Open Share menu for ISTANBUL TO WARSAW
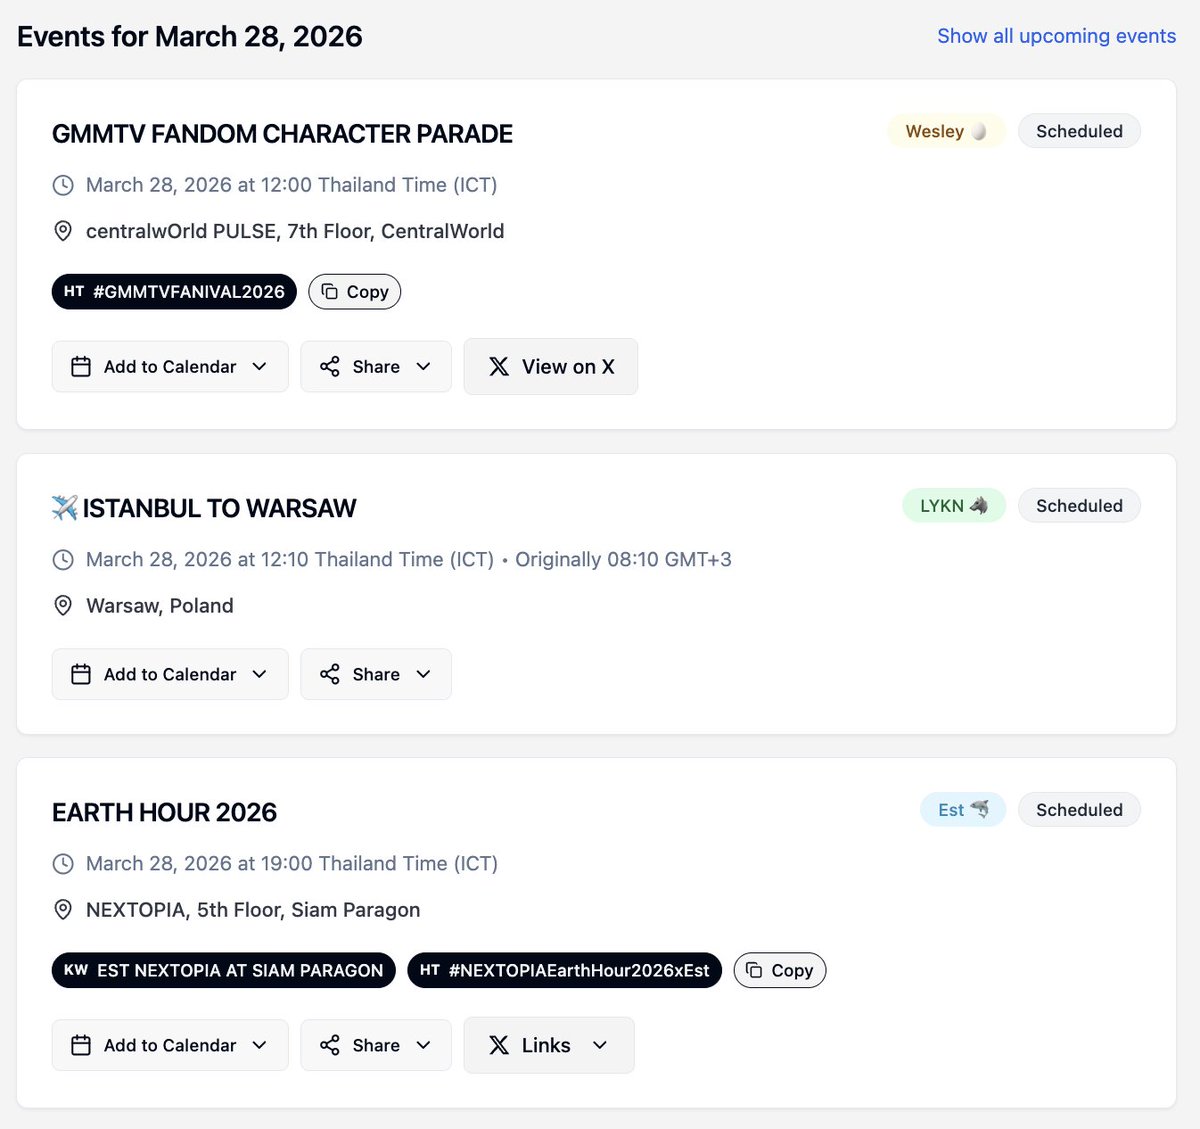 376,674
